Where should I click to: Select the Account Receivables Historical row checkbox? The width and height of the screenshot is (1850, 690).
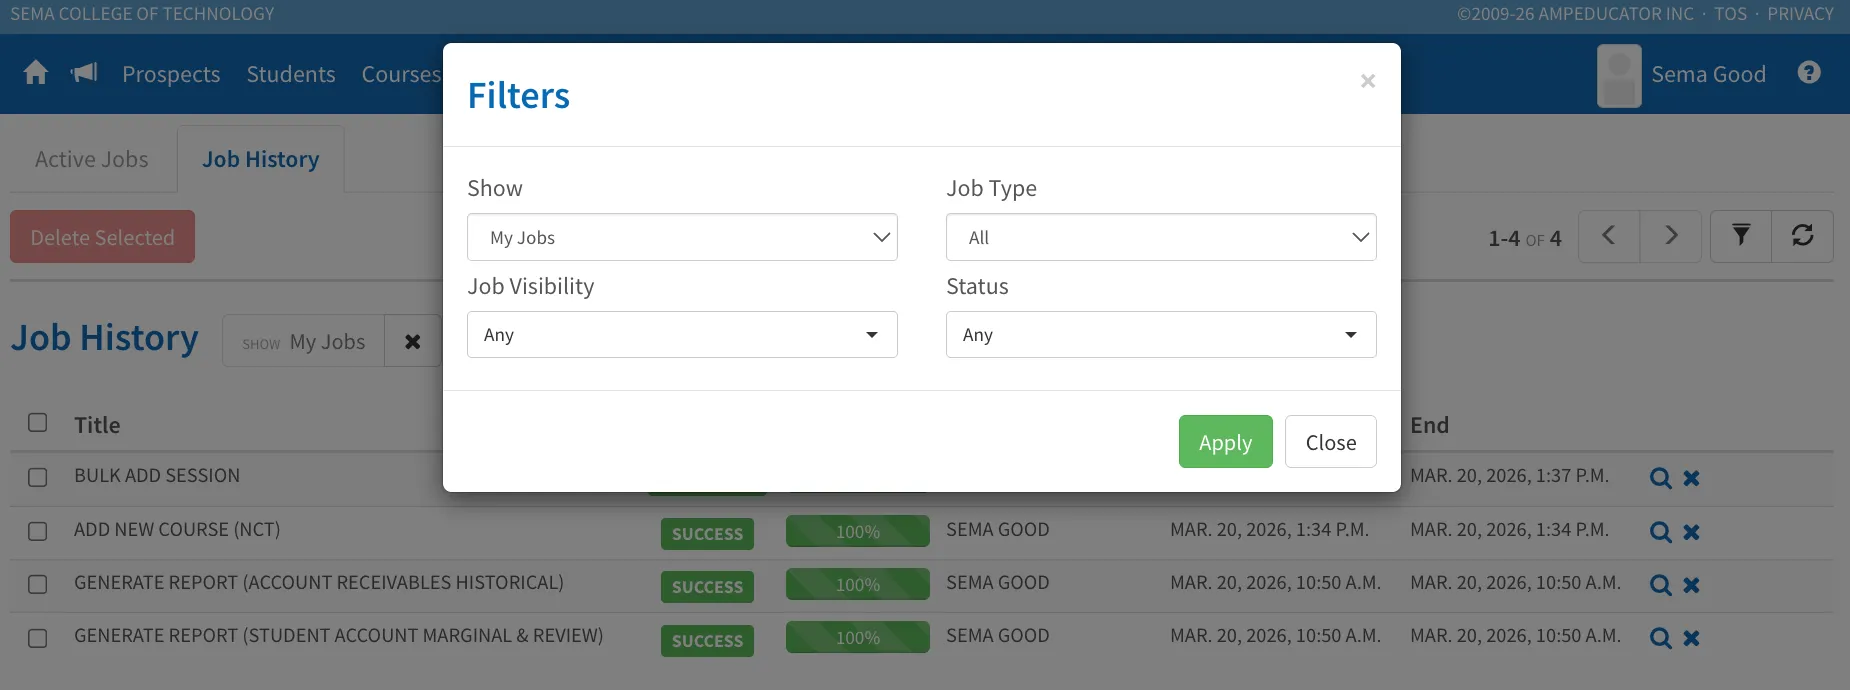click(38, 584)
